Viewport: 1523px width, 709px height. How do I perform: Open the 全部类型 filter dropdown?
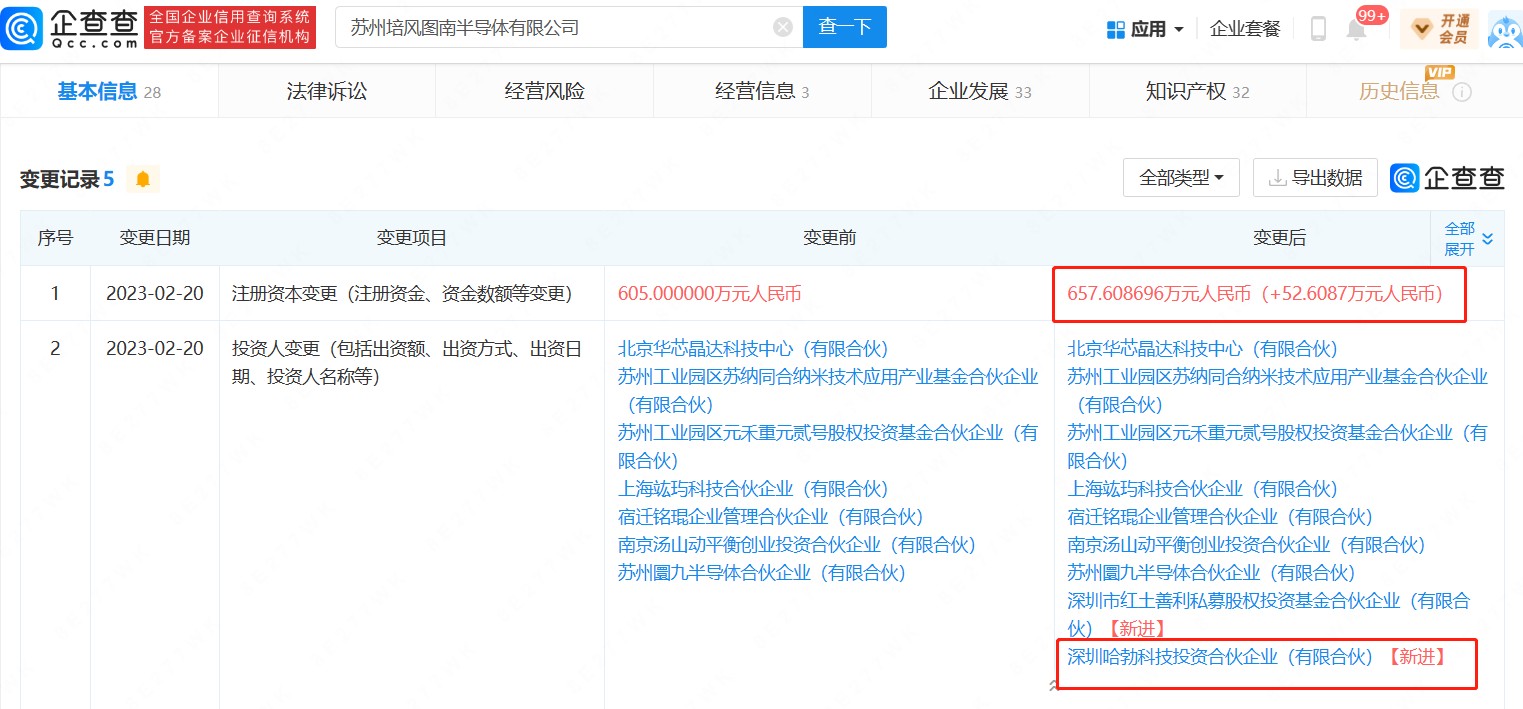pos(1181,177)
